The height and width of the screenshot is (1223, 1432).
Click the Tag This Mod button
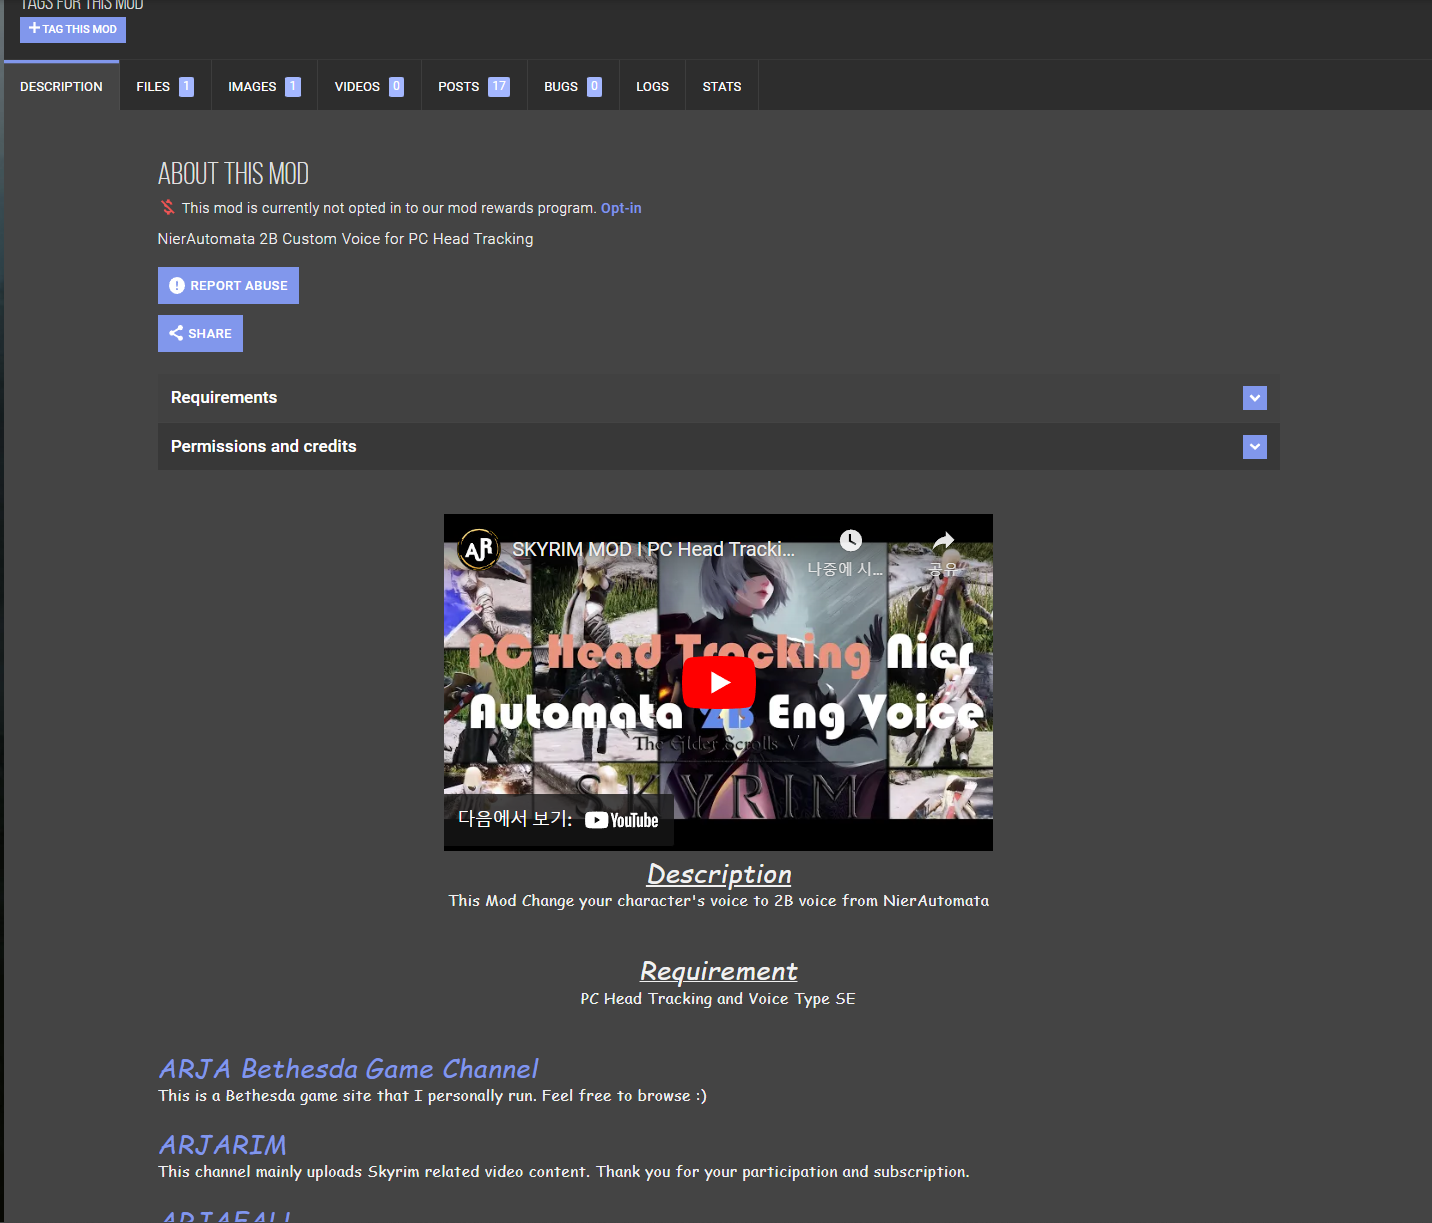click(73, 29)
